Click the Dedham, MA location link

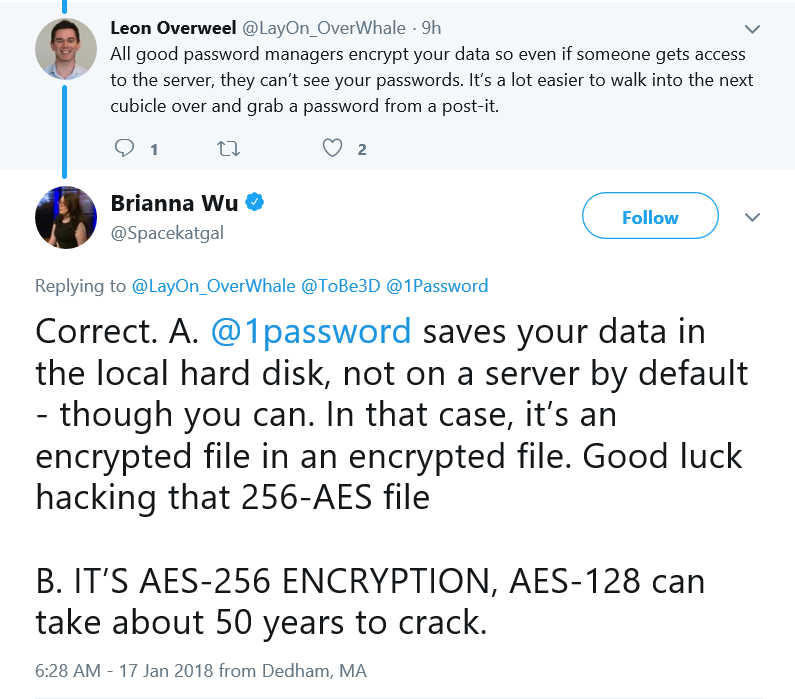coord(314,671)
